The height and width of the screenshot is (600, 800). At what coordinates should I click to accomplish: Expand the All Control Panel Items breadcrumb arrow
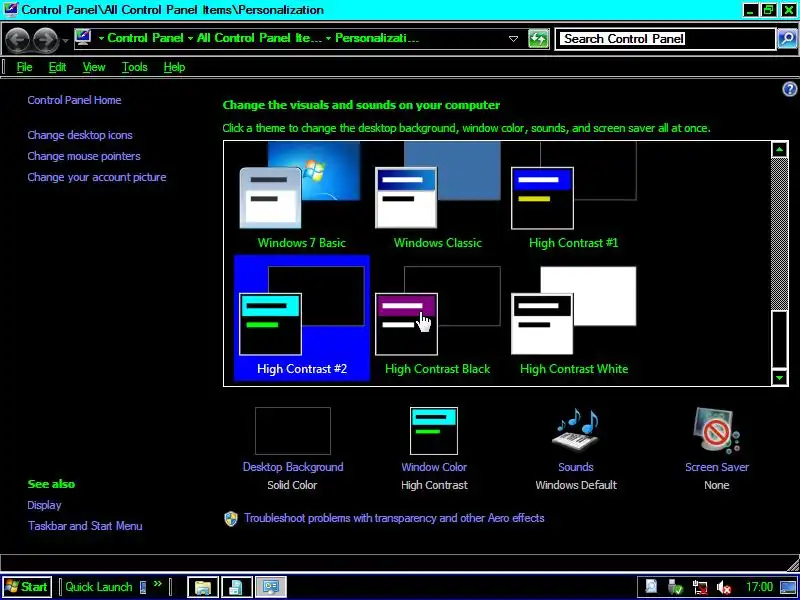(190, 38)
